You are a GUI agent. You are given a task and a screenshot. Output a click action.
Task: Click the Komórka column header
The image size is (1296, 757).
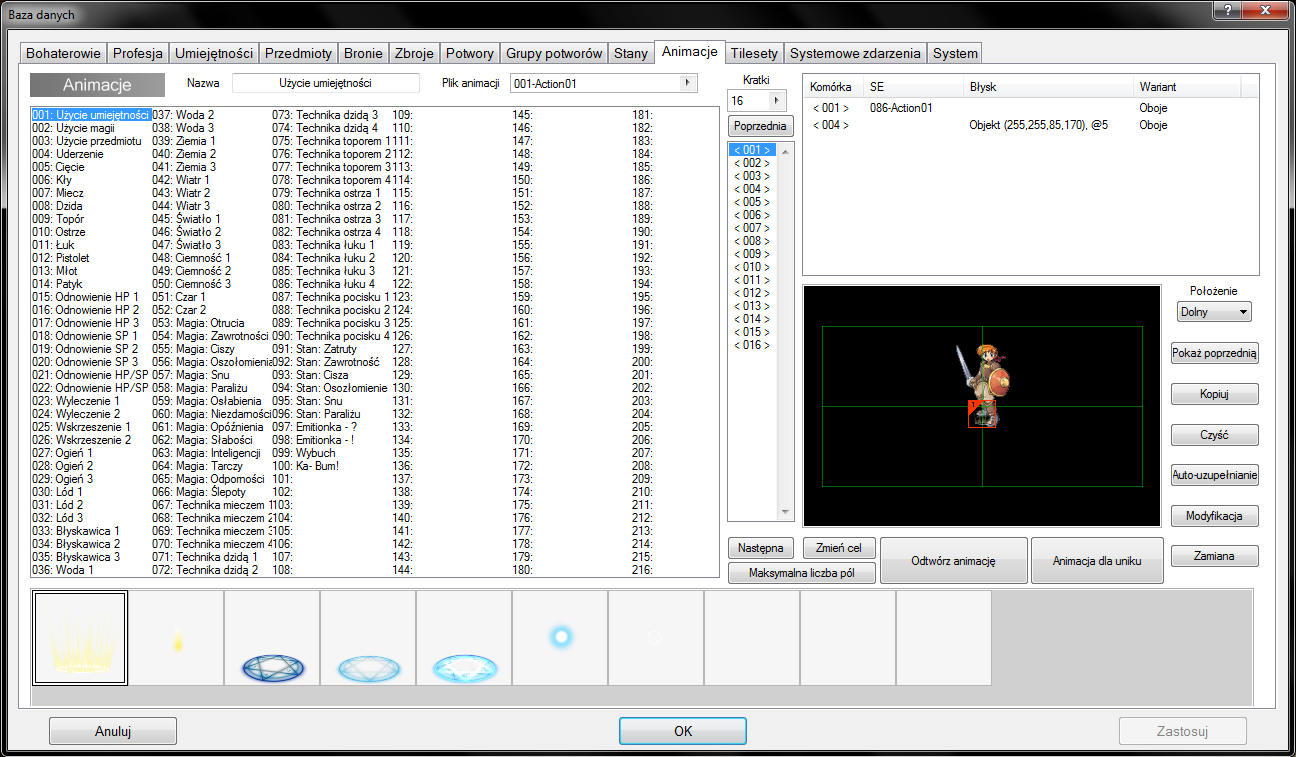[x=833, y=87]
